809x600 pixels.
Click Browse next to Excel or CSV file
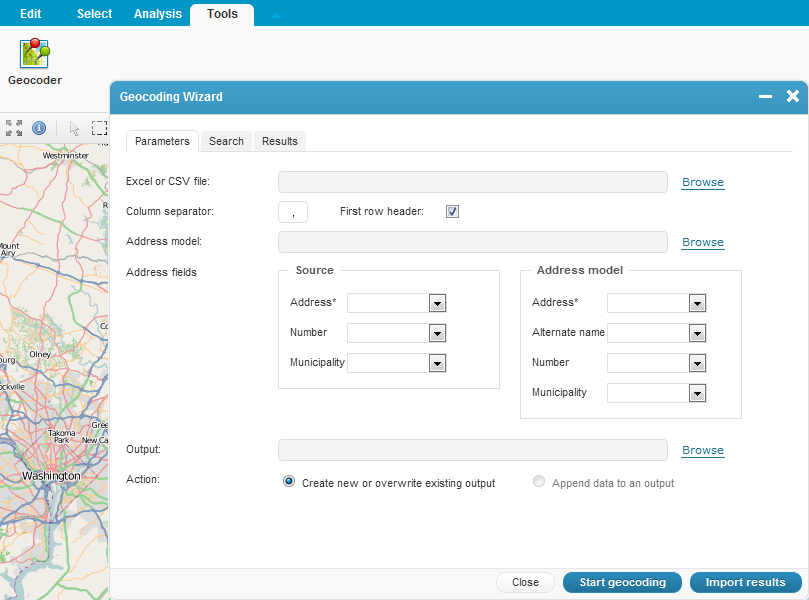(702, 181)
